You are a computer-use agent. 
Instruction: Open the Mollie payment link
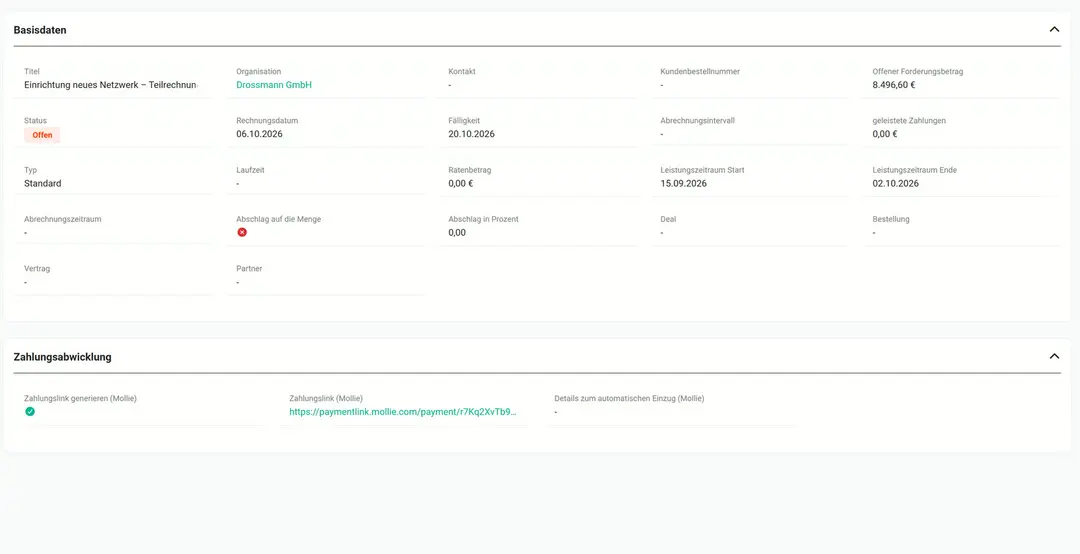click(x=402, y=412)
